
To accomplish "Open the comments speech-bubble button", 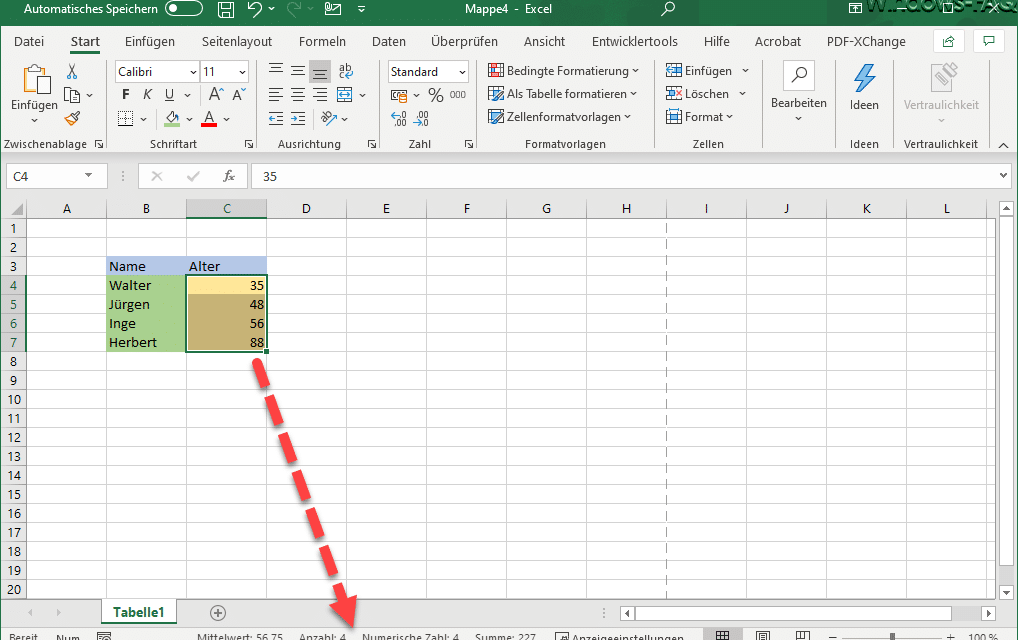I will tap(989, 42).
